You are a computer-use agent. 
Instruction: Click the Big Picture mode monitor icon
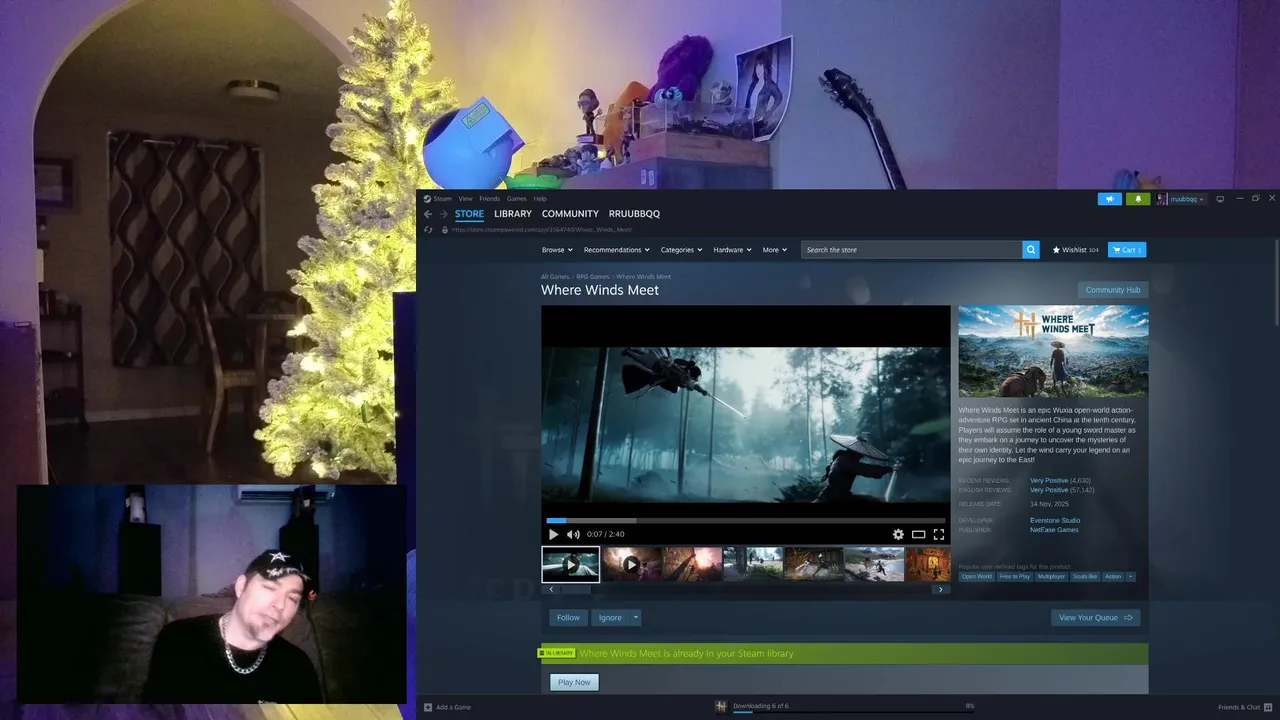pos(1219,199)
